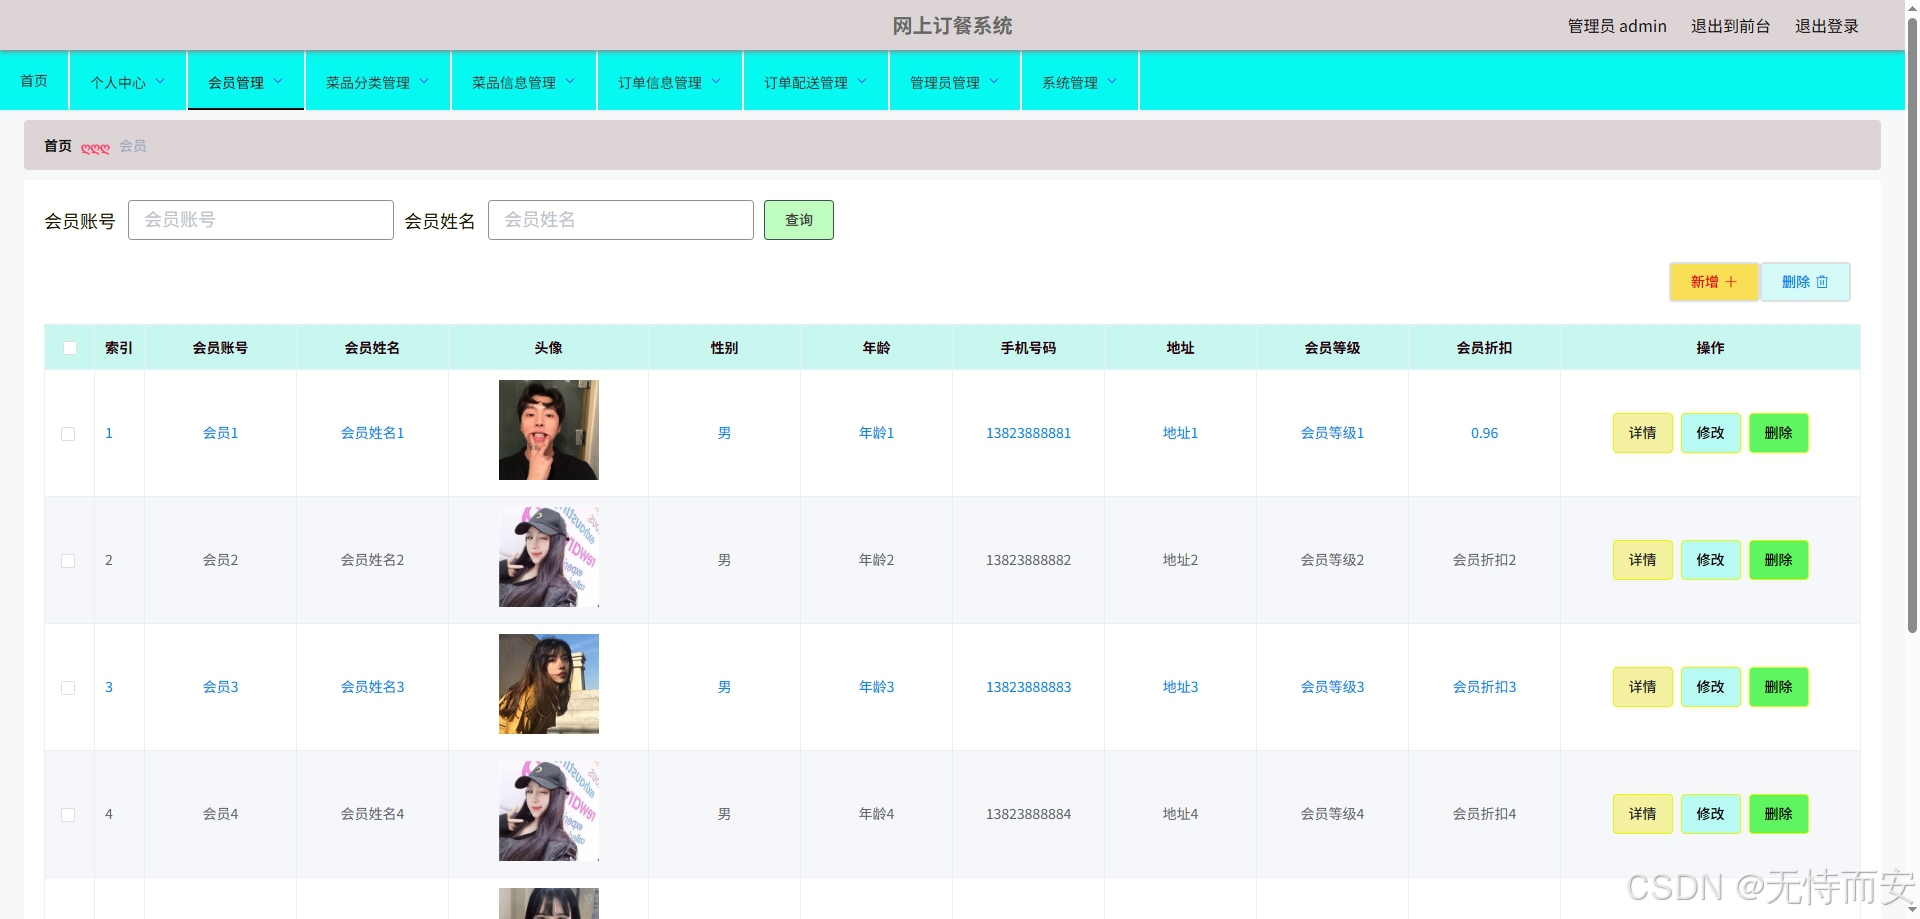Click 修改 for member 会员2
This screenshot has height=919, width=1920.
1711,560
